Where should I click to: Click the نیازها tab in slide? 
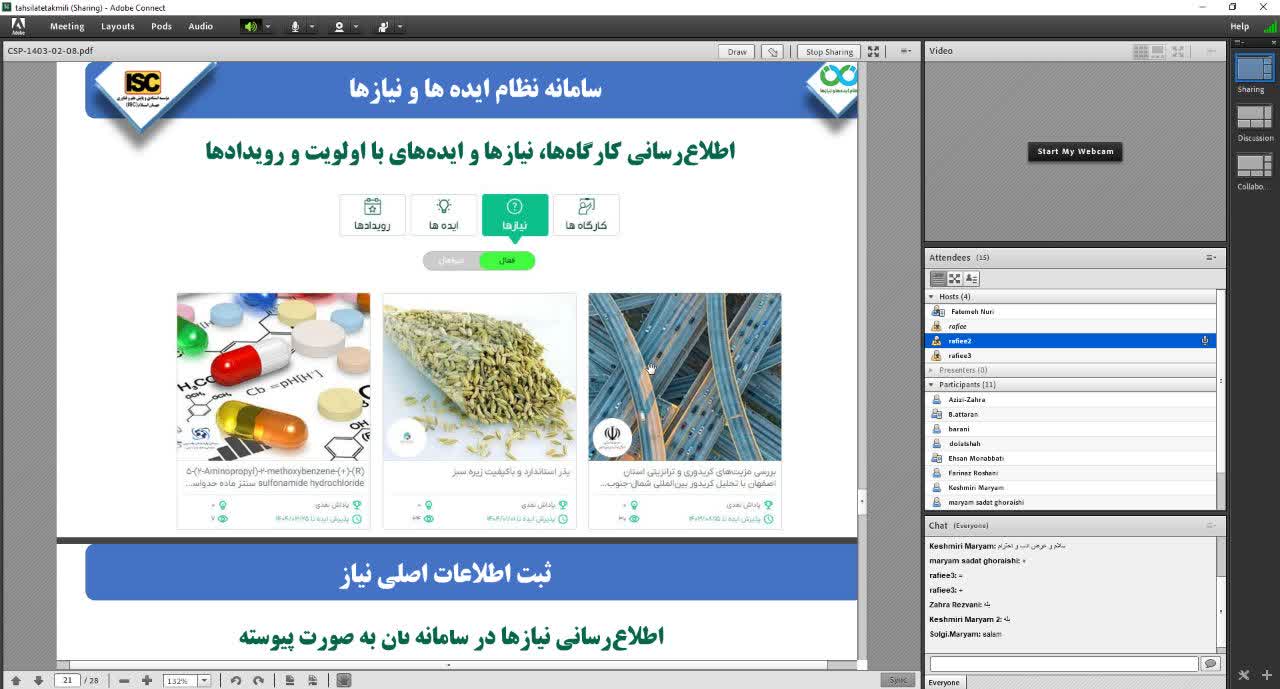pyautogui.click(x=515, y=214)
